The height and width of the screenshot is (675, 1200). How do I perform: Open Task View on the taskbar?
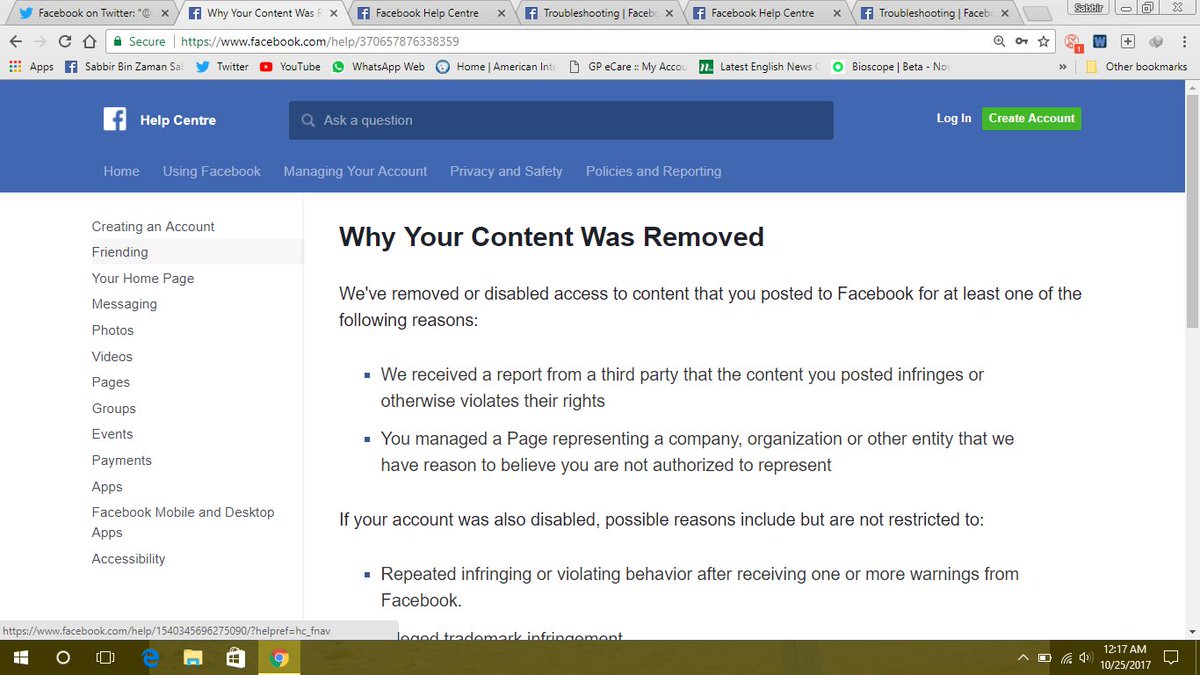105,658
